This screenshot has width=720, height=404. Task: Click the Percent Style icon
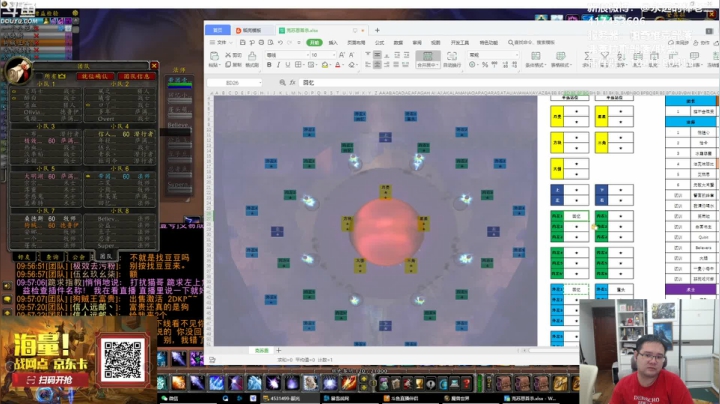[x=485, y=65]
